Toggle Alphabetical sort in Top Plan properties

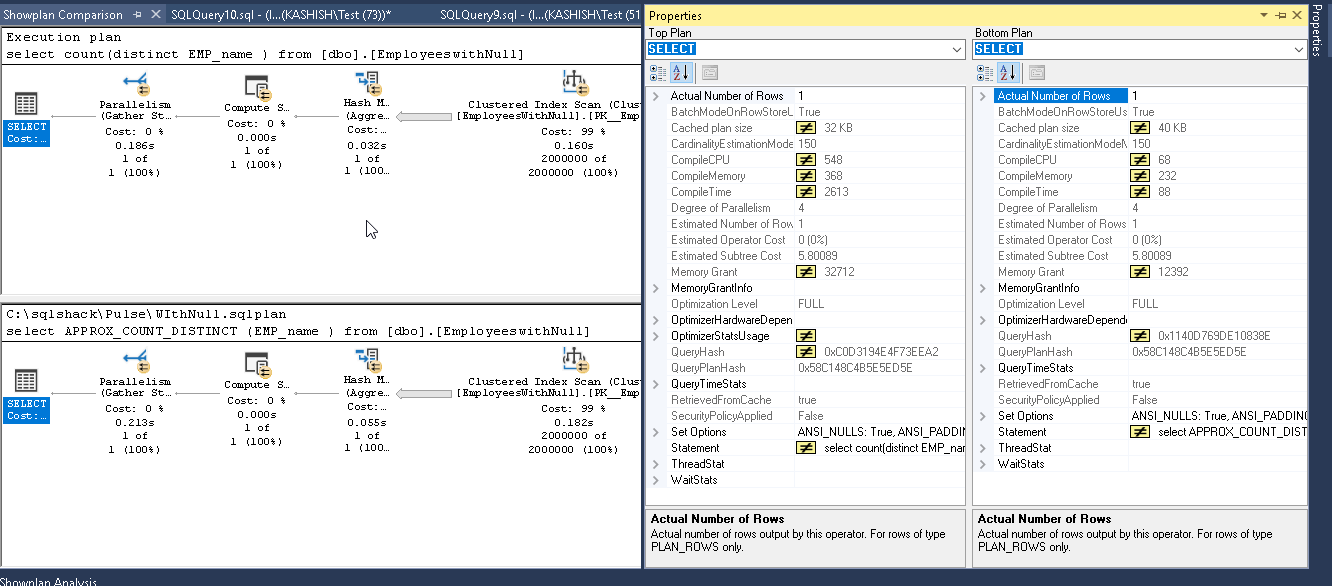point(681,73)
